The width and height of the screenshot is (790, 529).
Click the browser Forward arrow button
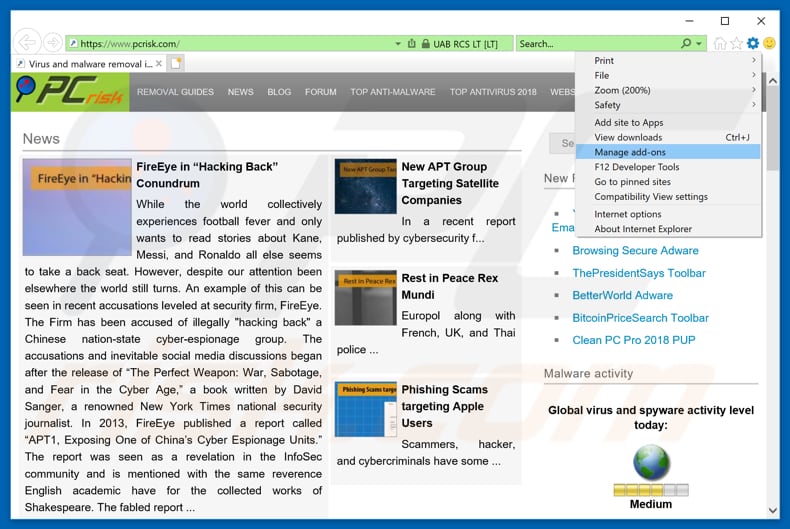(x=53, y=43)
